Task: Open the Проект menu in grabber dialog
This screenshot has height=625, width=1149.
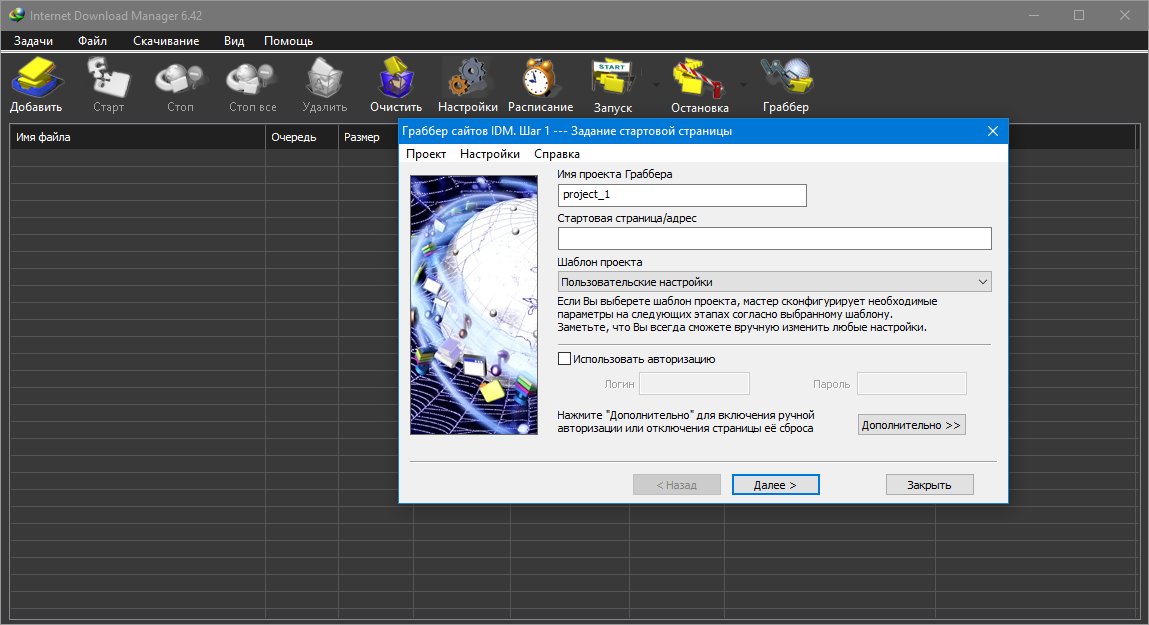Action: (x=426, y=154)
